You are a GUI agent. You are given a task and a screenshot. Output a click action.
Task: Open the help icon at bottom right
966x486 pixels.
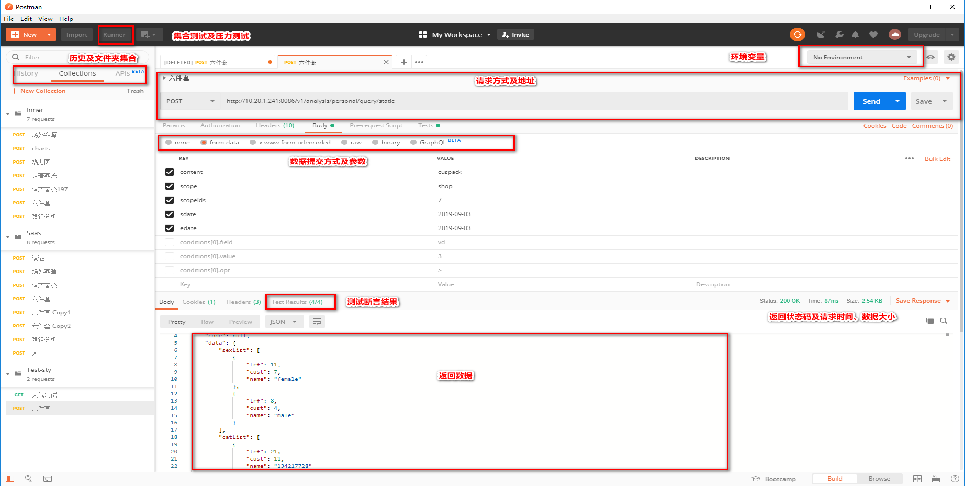(x=954, y=479)
